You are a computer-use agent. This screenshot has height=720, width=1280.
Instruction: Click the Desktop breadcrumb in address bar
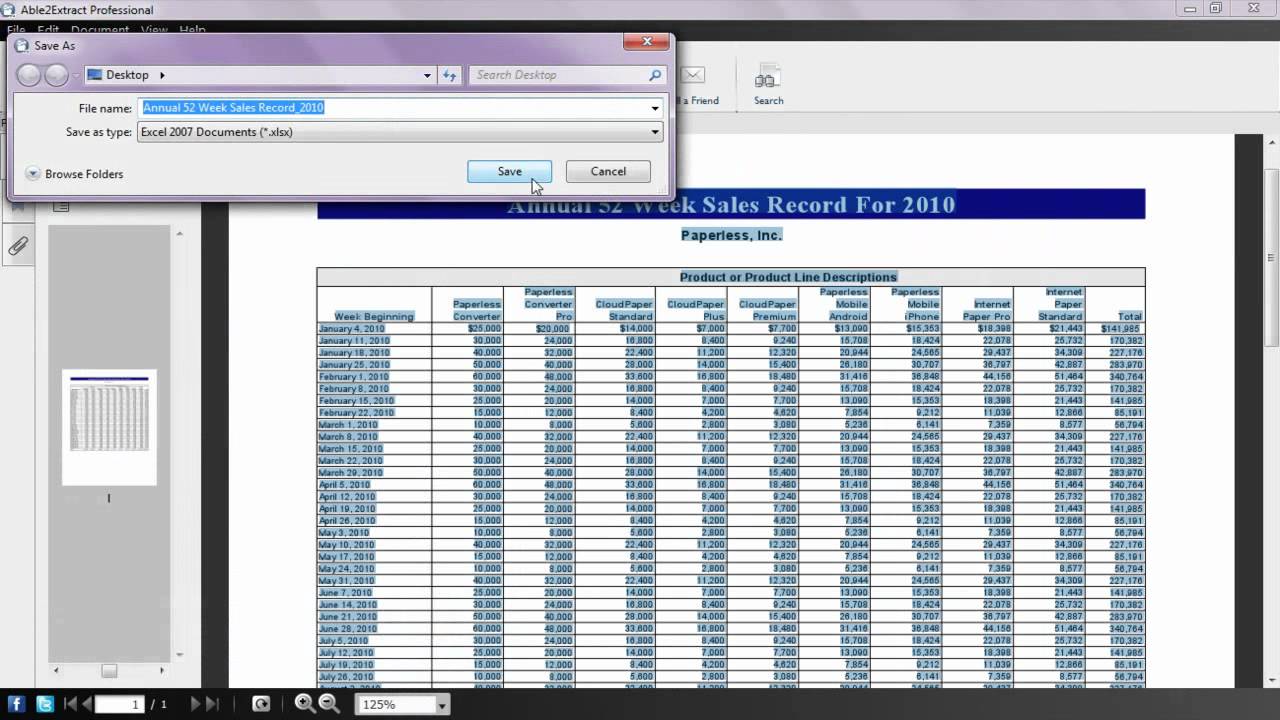click(x=127, y=75)
